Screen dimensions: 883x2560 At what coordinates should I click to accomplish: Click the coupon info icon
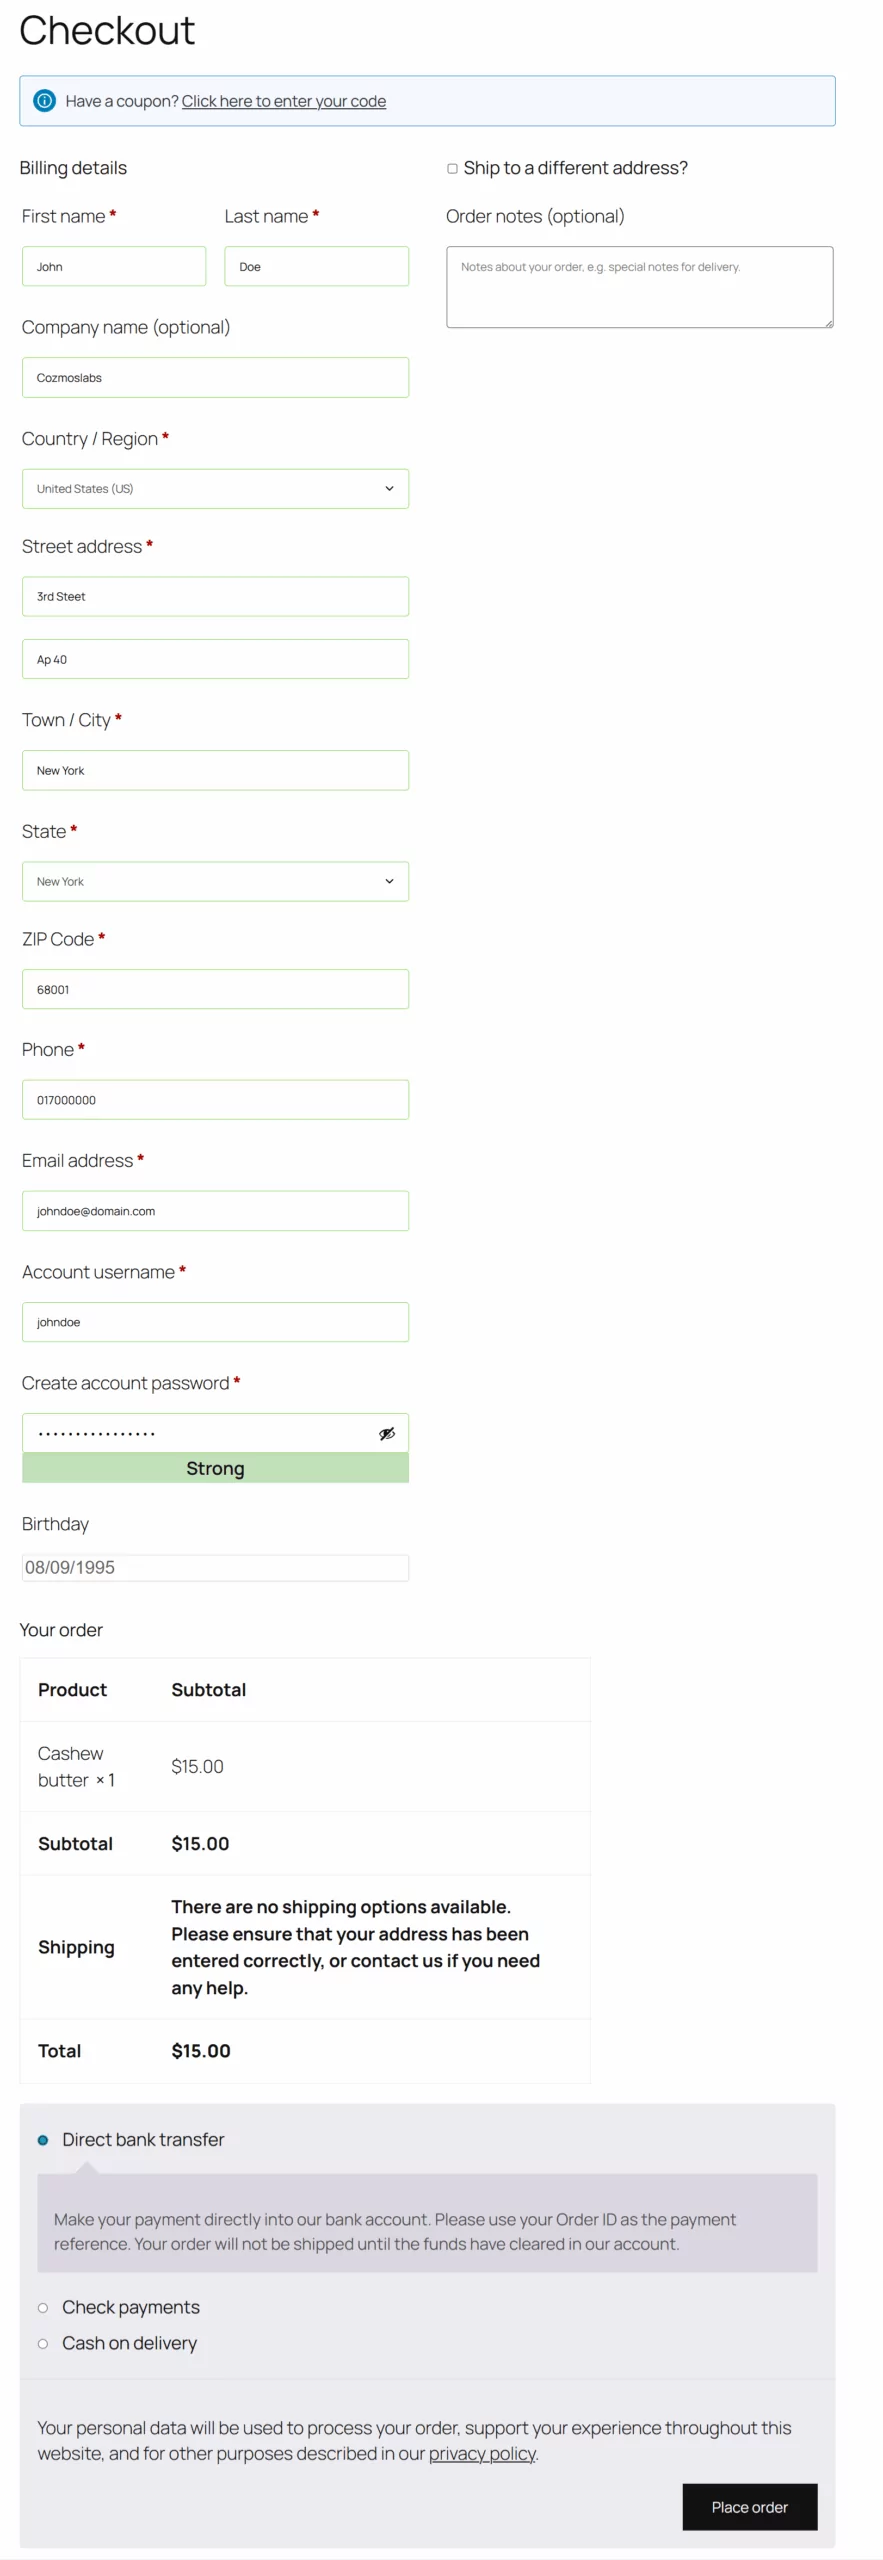(44, 101)
